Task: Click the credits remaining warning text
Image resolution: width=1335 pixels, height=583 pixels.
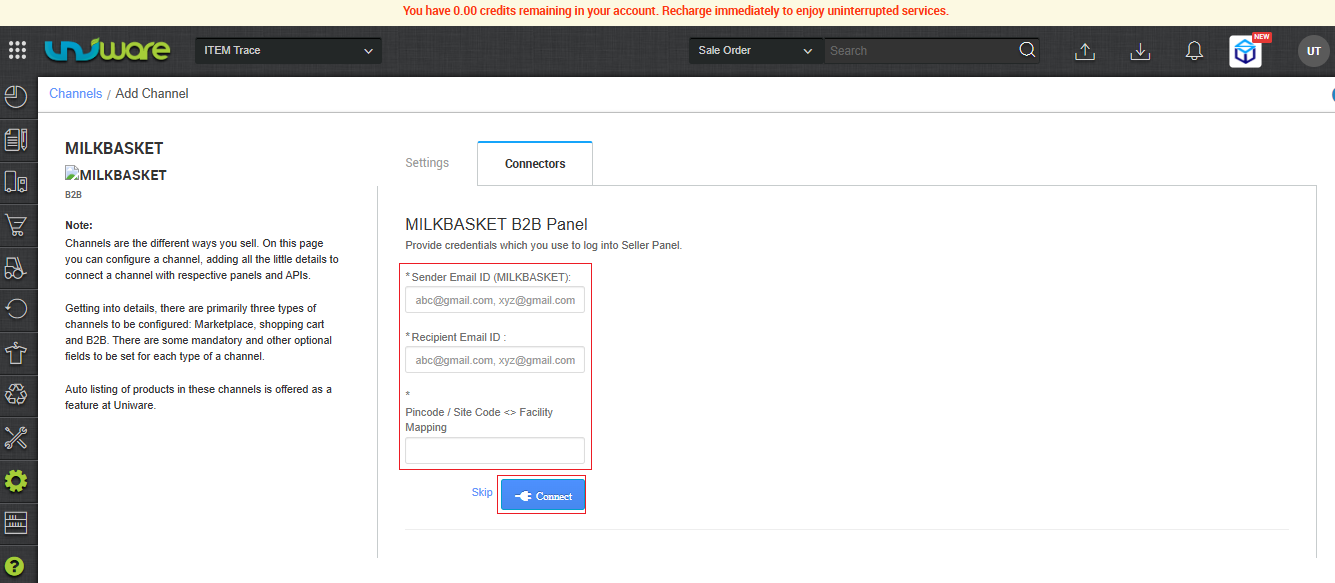Action: click(675, 11)
